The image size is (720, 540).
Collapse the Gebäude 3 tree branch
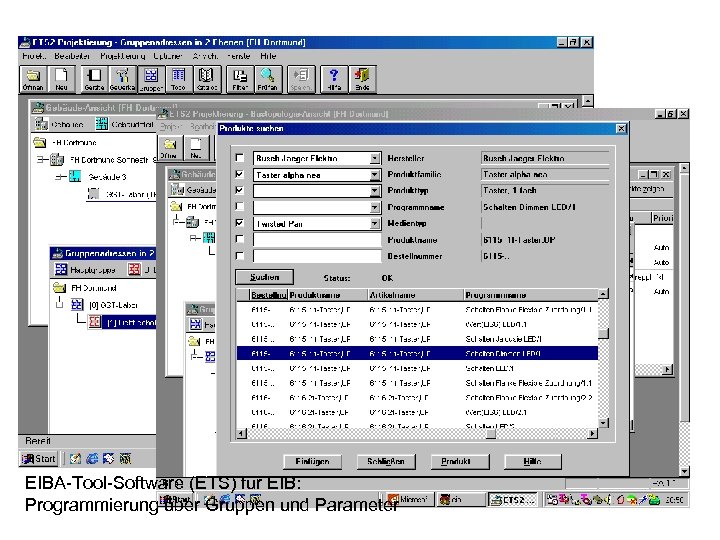point(60,177)
